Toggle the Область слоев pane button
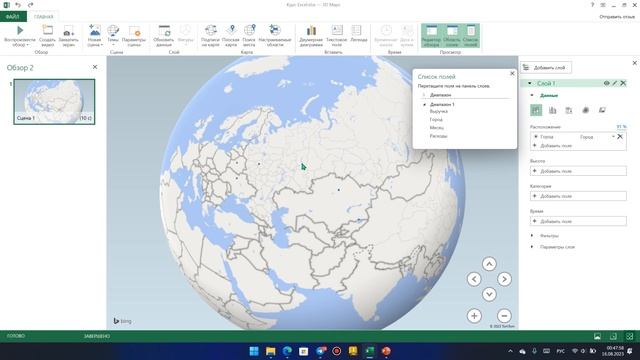 452,36
